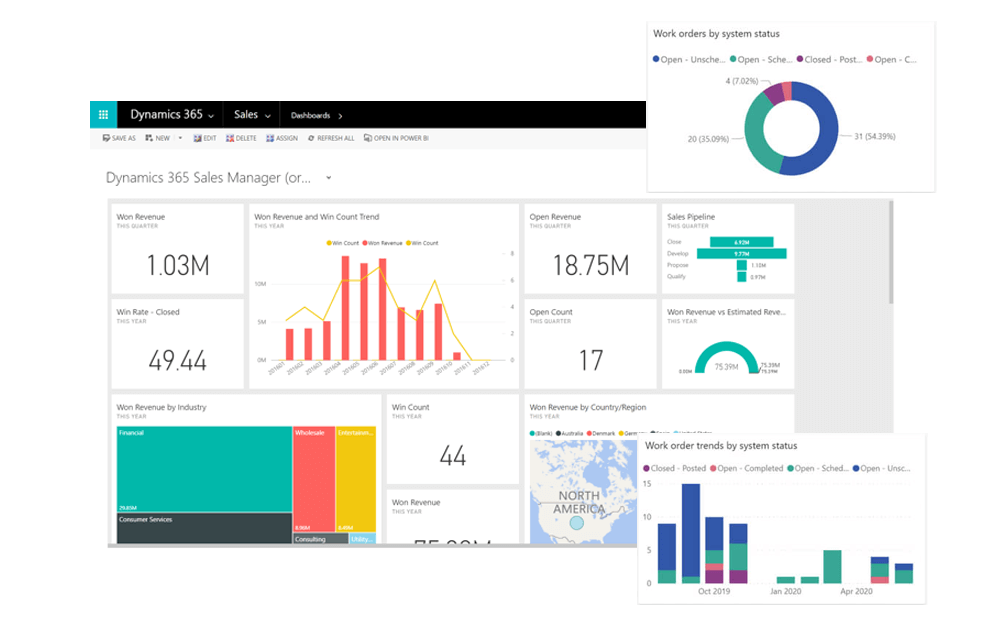Open the Dashboards menu item
This screenshot has width=1000, height=625.
[x=311, y=115]
